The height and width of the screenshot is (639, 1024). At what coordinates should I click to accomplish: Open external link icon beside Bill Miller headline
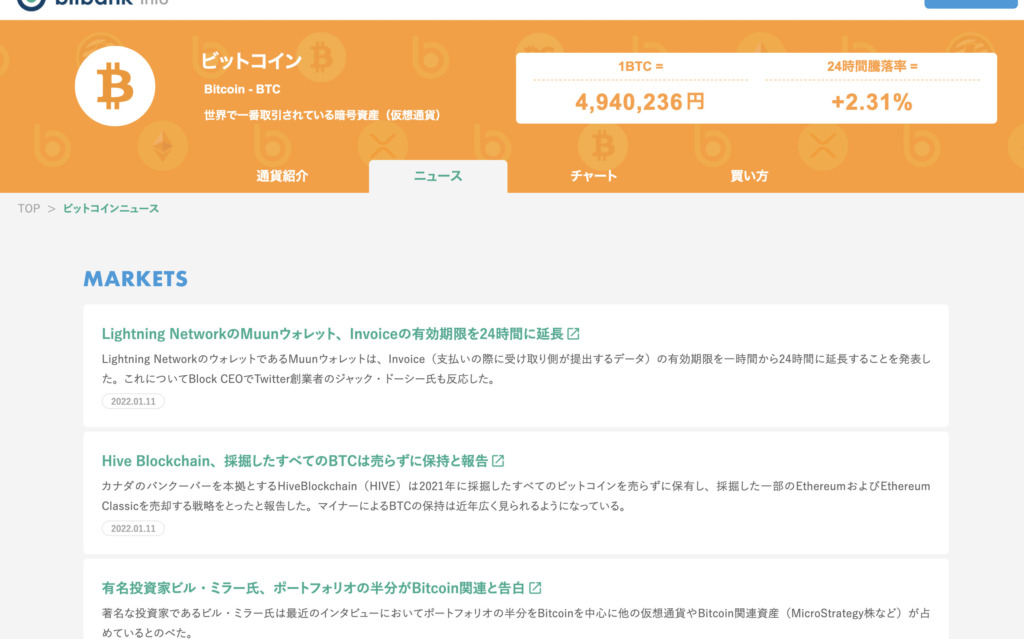[536, 588]
